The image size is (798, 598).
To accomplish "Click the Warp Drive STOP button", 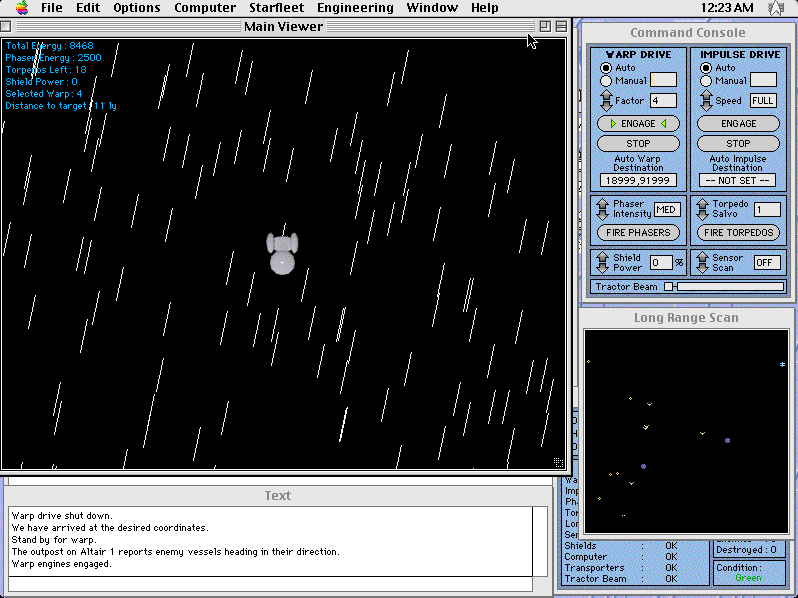I will tap(638, 144).
